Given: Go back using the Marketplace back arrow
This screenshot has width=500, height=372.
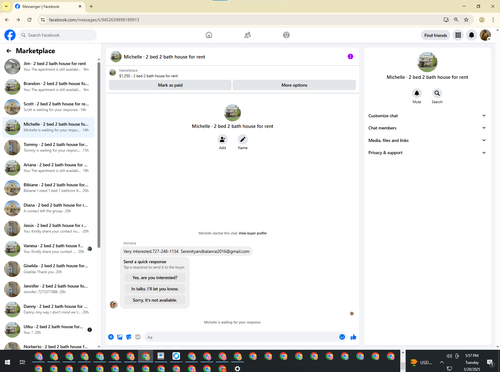Looking at the screenshot, I should pos(9,51).
